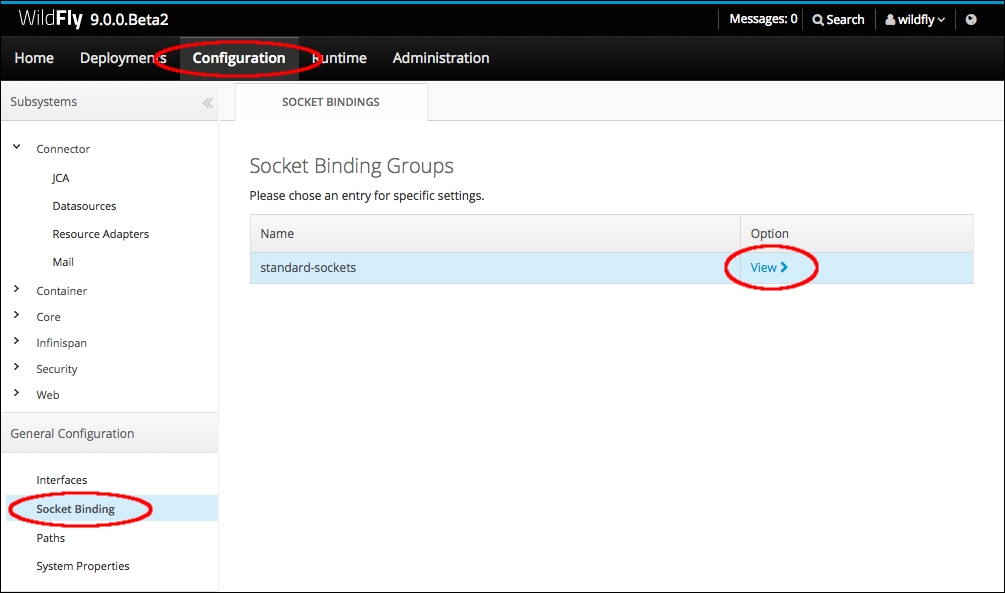Expand the Security subsystem node
The height and width of the screenshot is (593, 1005).
click(17, 368)
